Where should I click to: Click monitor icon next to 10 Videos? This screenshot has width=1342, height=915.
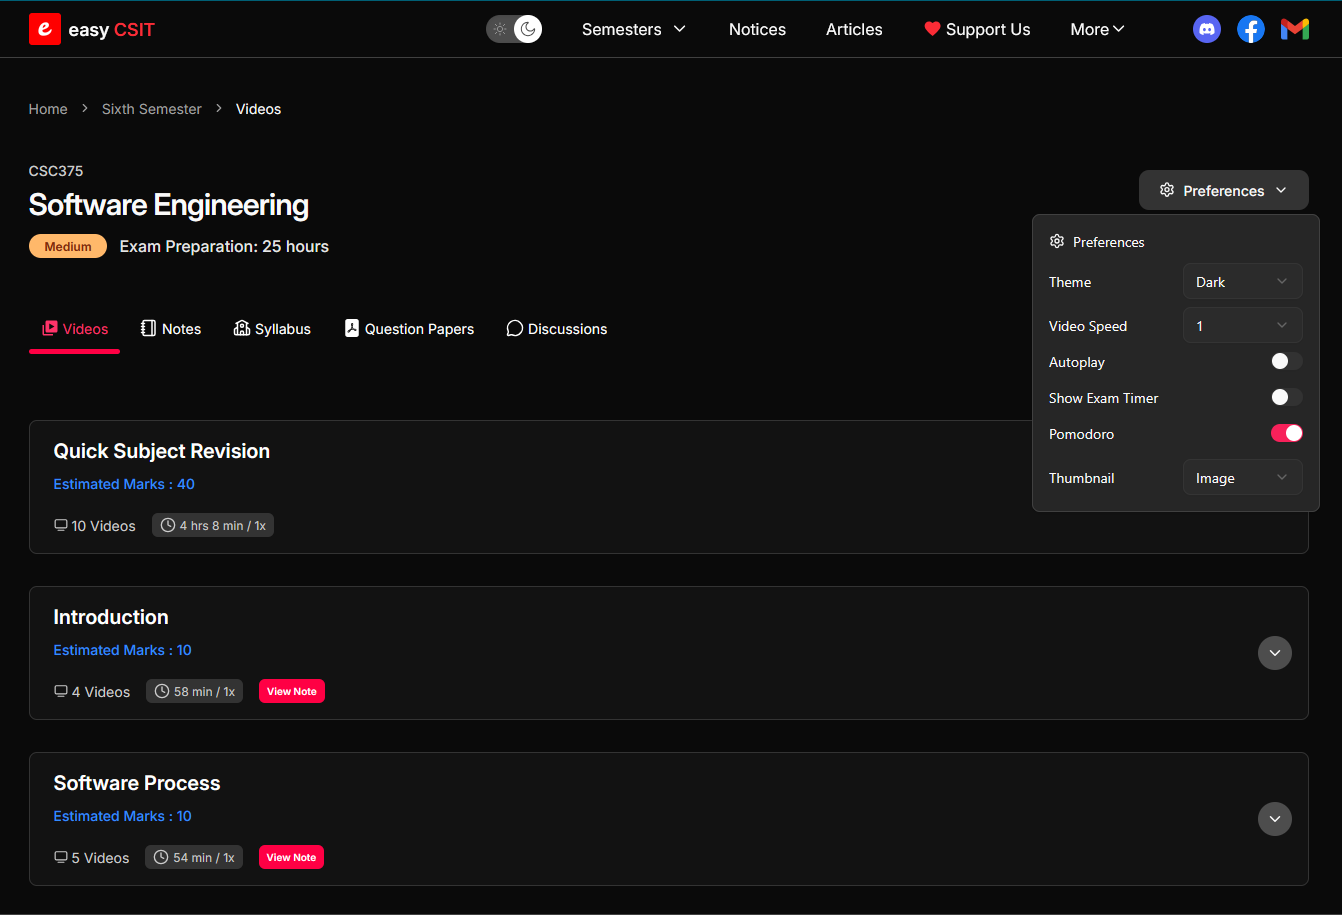[61, 525]
